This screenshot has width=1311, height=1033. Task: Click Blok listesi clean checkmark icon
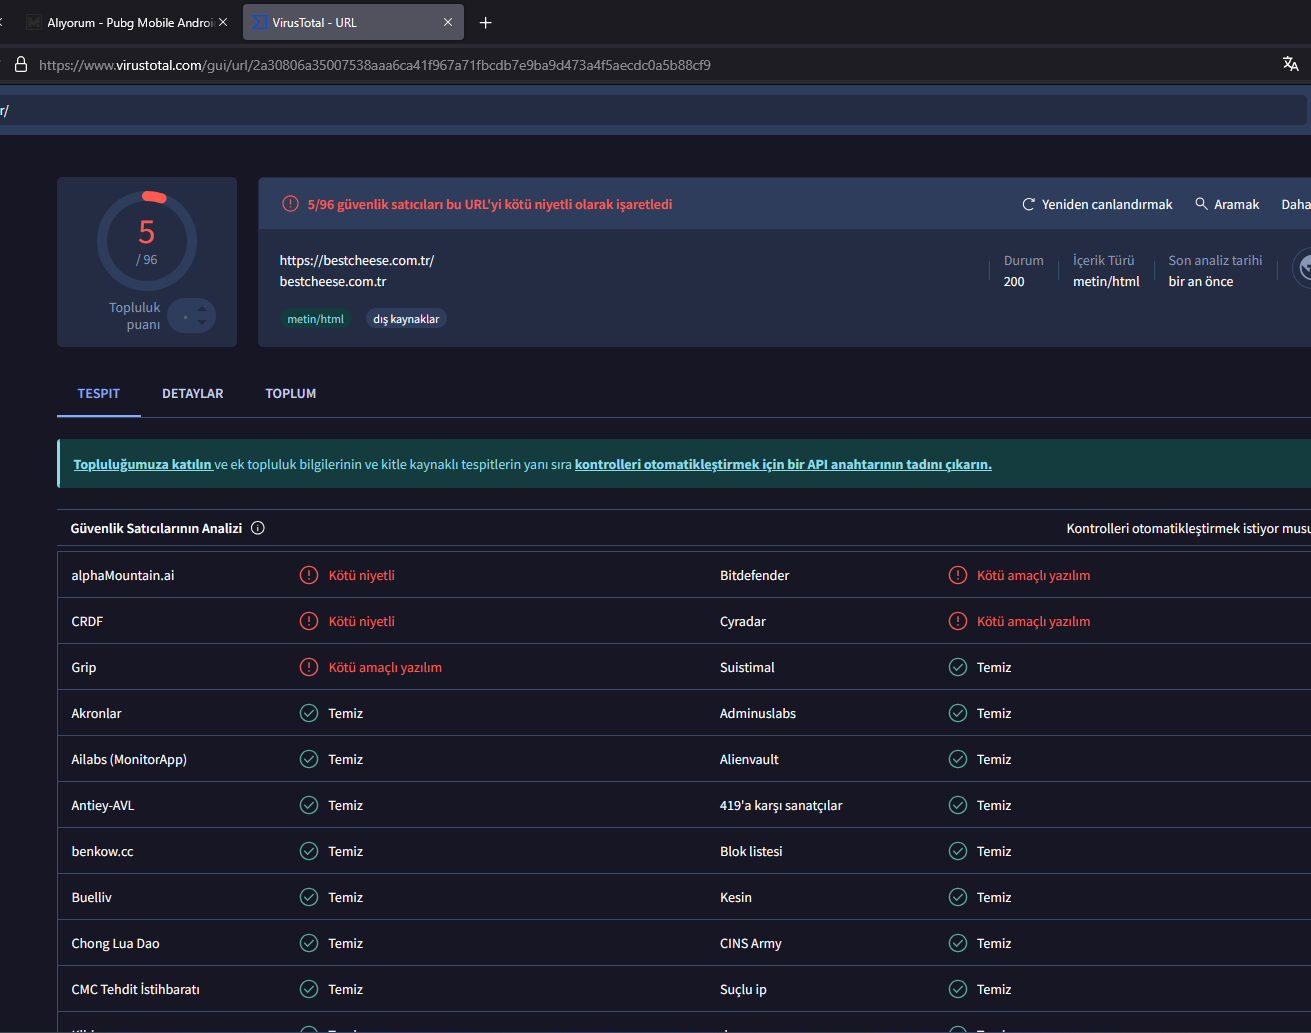point(958,851)
